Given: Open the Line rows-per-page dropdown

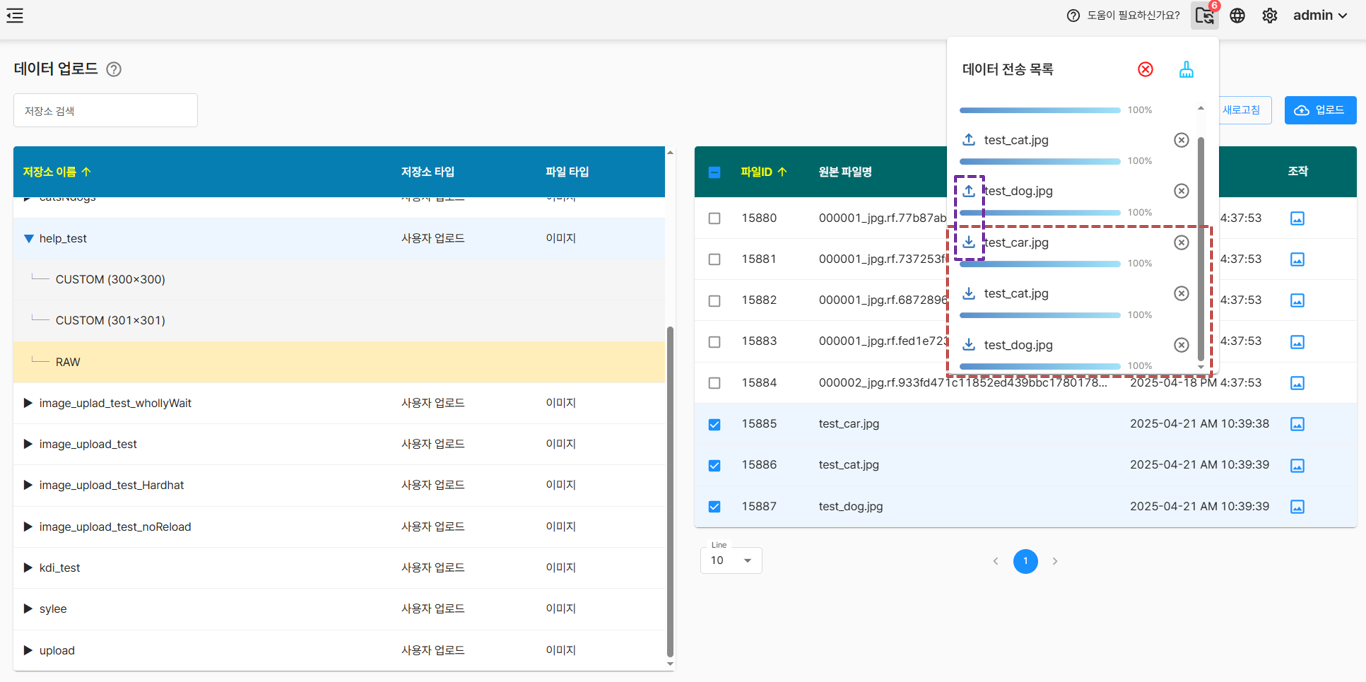Looking at the screenshot, I should (731, 560).
